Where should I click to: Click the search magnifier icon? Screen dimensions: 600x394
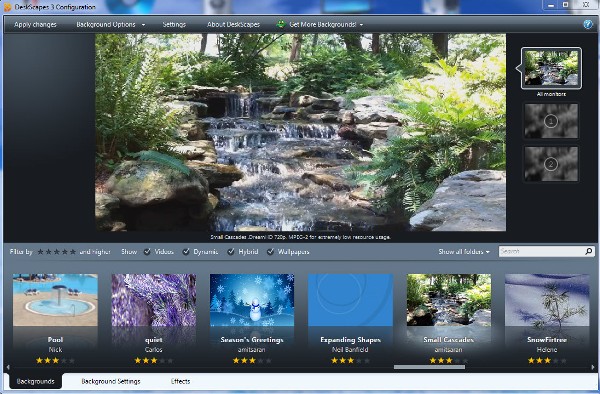(x=589, y=251)
